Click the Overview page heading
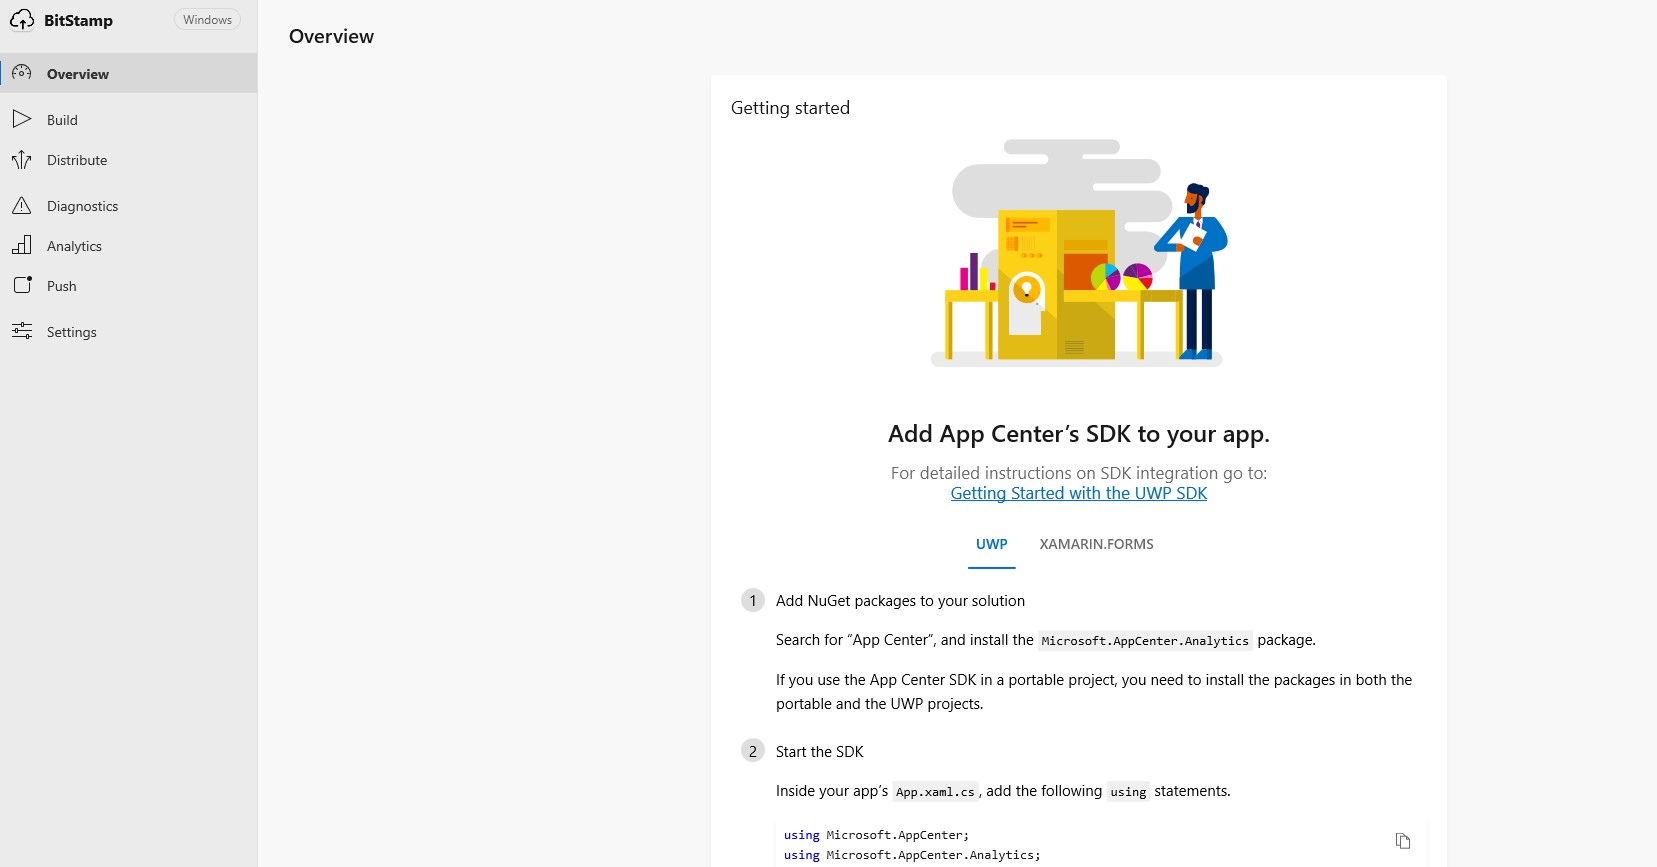 coord(331,36)
